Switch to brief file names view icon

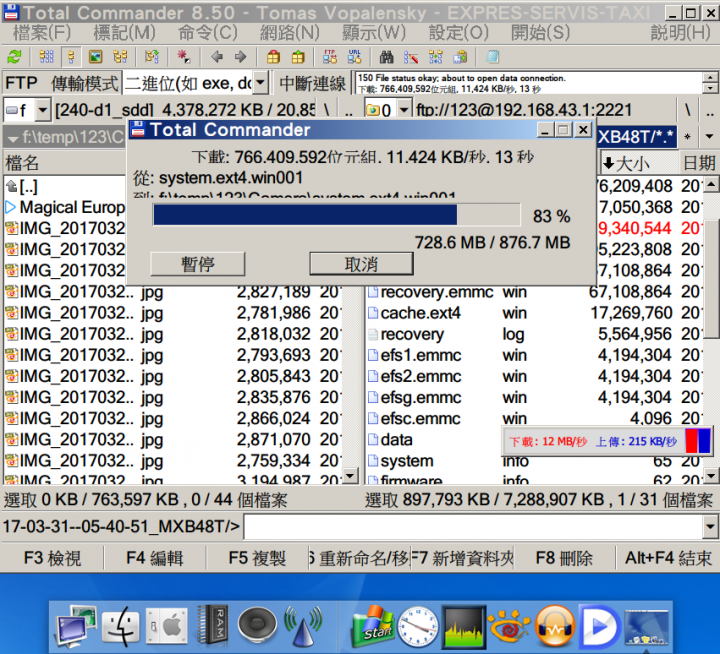46,57
